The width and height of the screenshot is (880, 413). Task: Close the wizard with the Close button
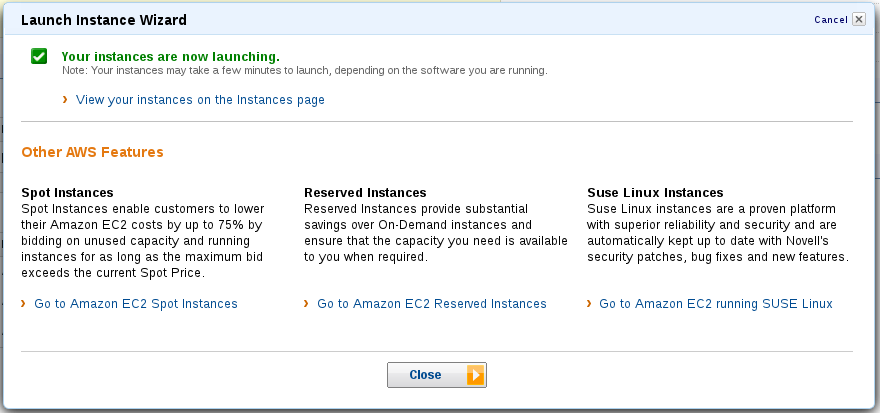(437, 375)
